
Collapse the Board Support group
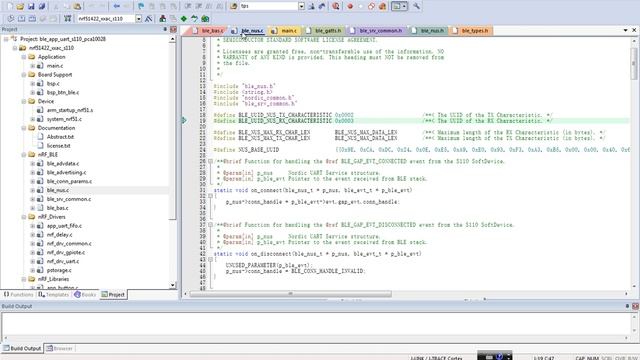24,75
